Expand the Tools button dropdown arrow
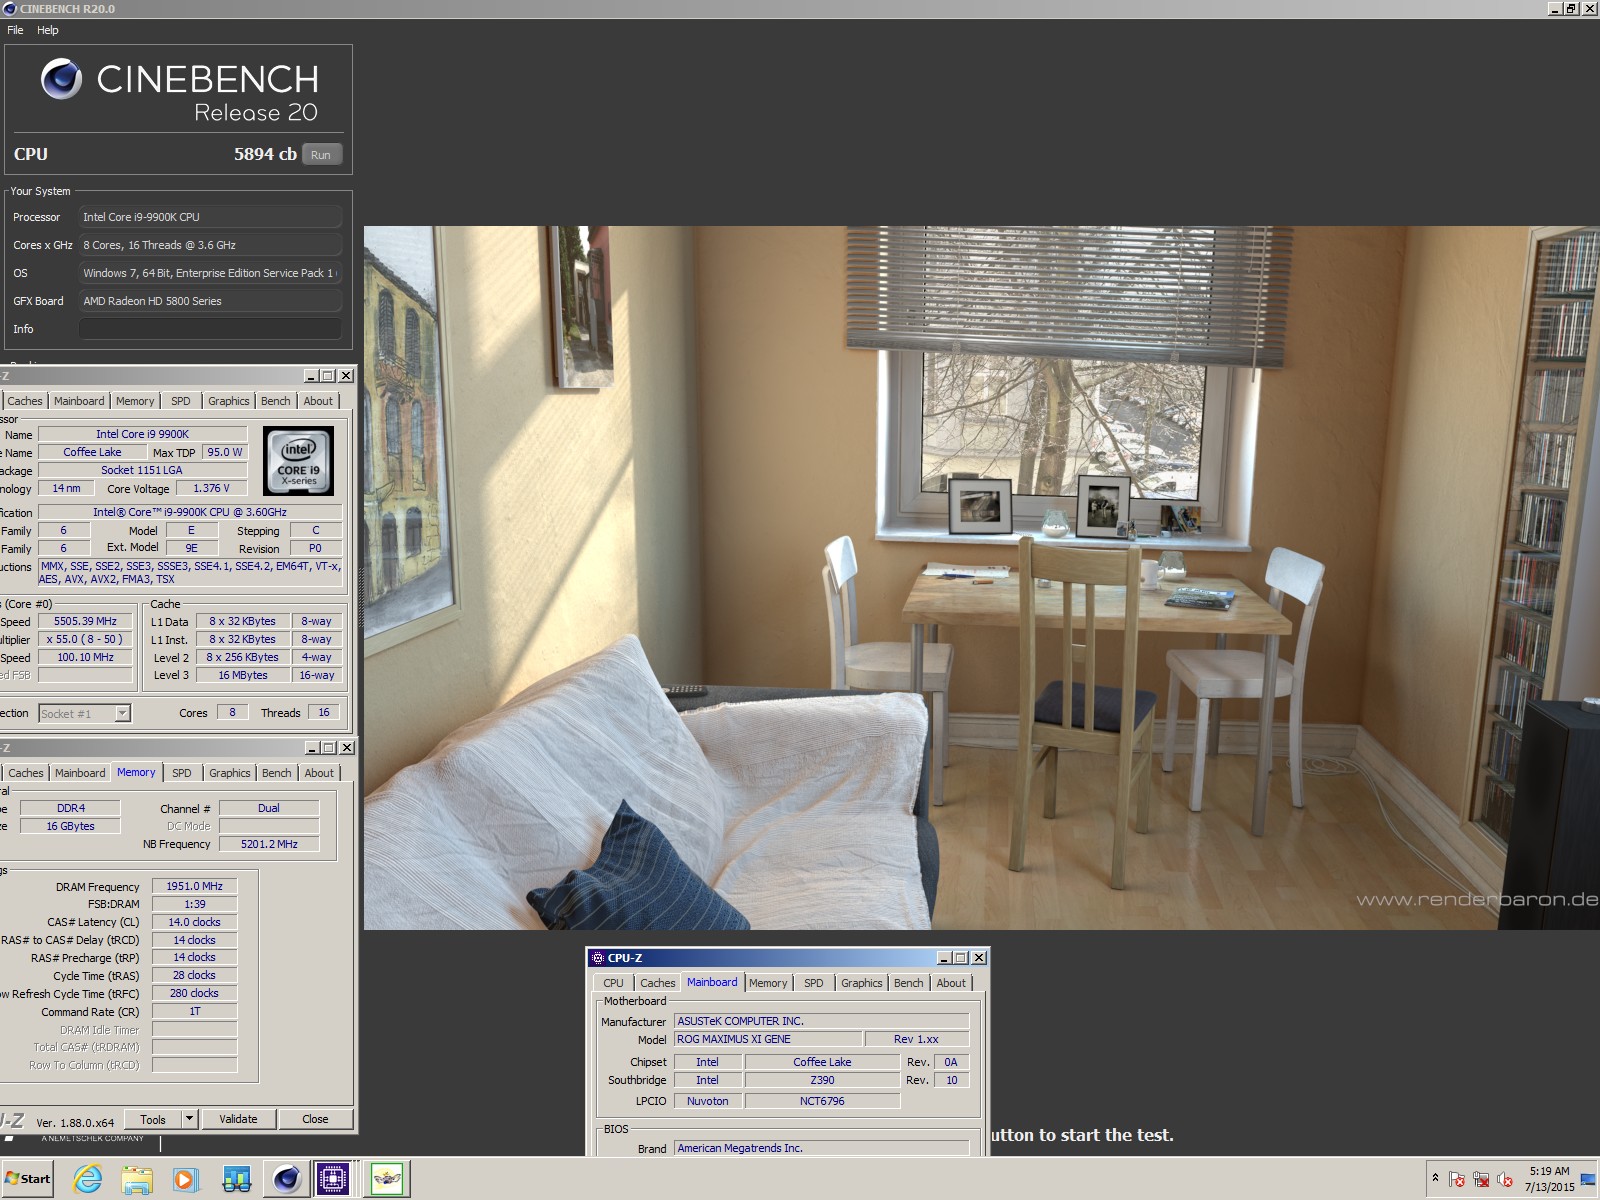This screenshot has height=1200, width=1600. [x=189, y=1119]
